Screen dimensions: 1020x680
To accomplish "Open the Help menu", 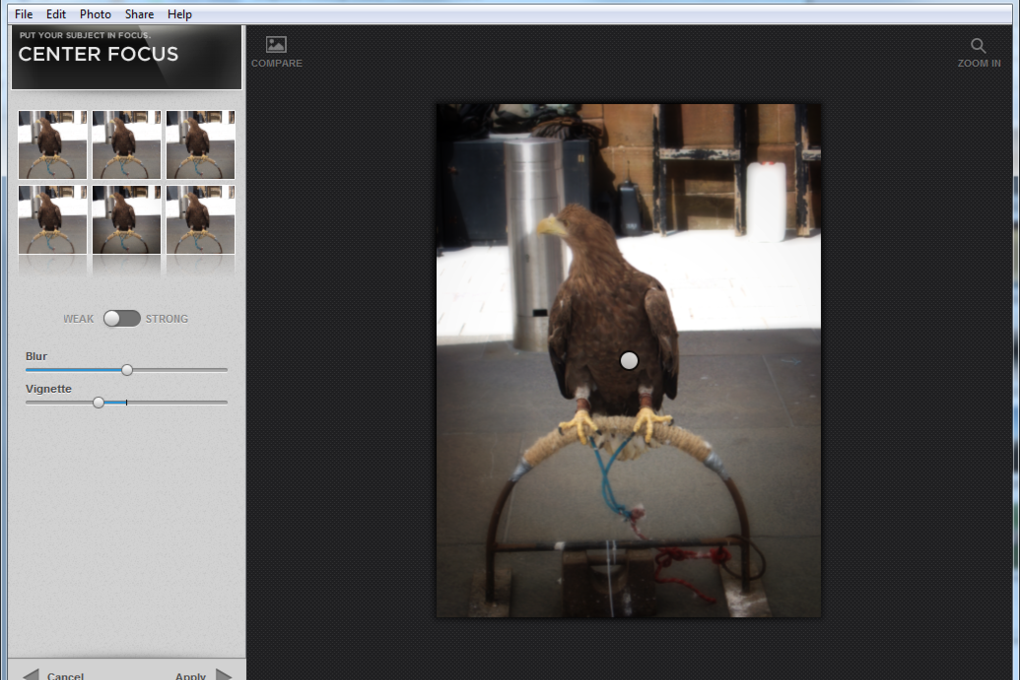I will (180, 14).
